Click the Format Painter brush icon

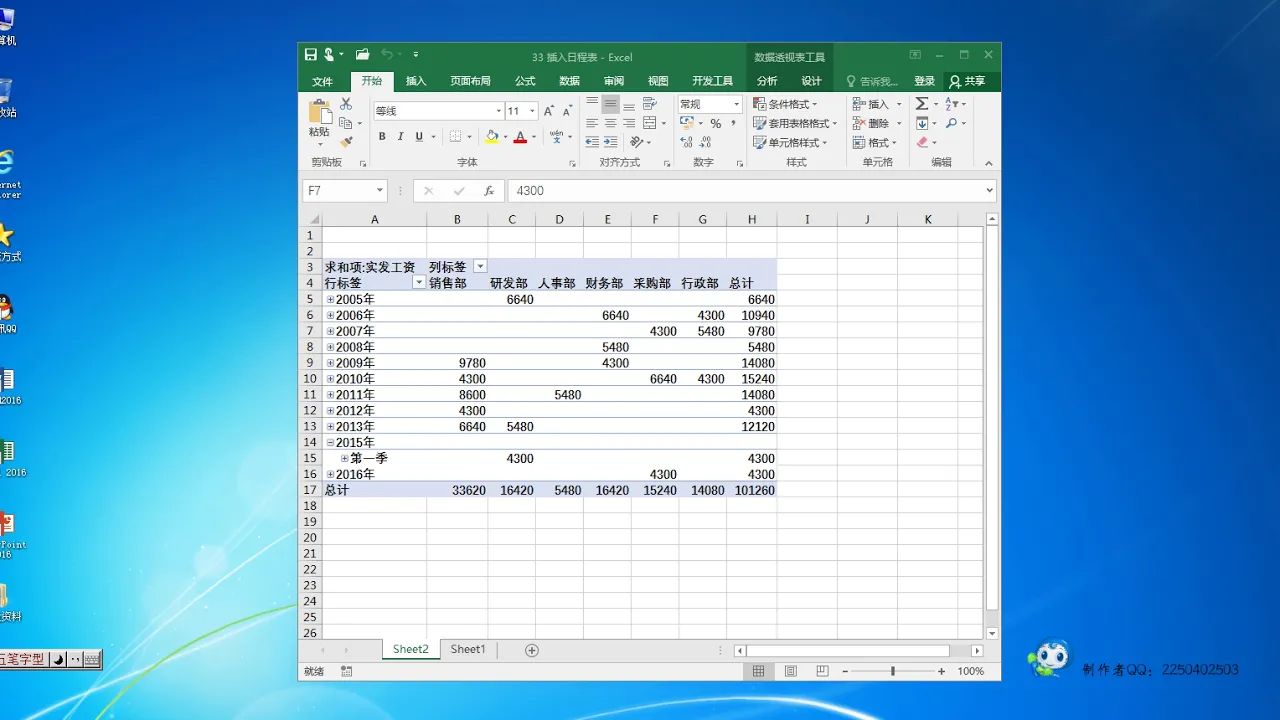coord(346,142)
